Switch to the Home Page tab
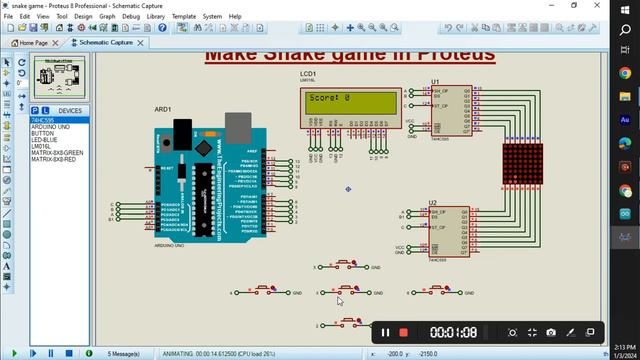 33,43
